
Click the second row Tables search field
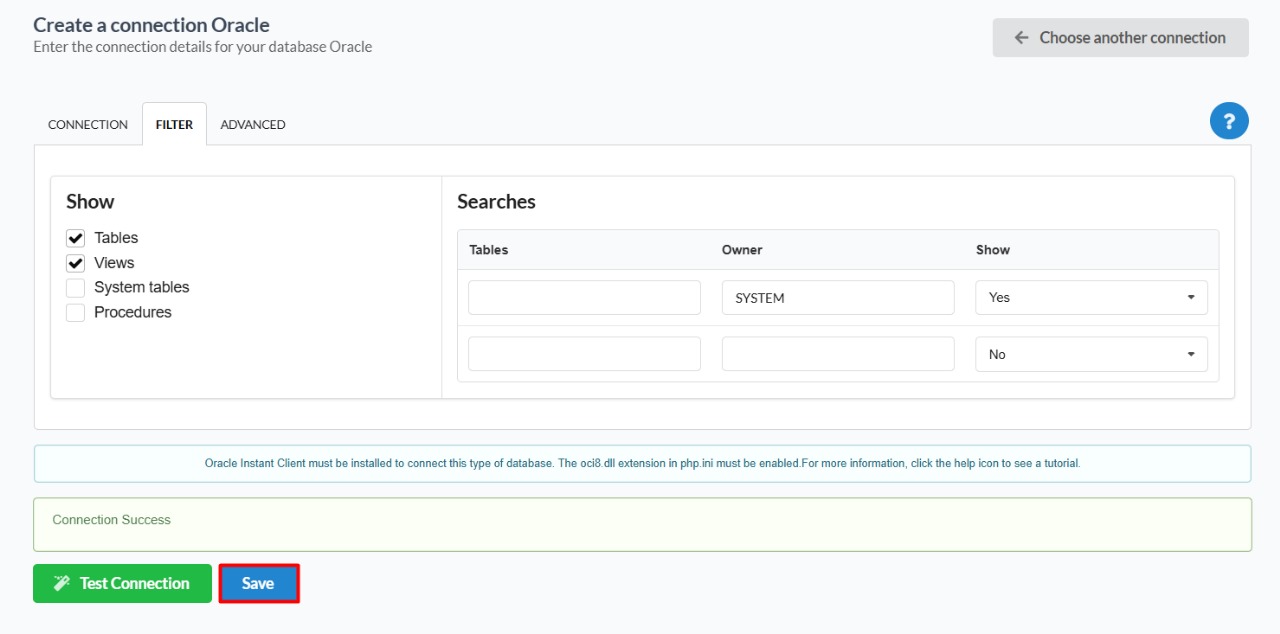point(584,354)
